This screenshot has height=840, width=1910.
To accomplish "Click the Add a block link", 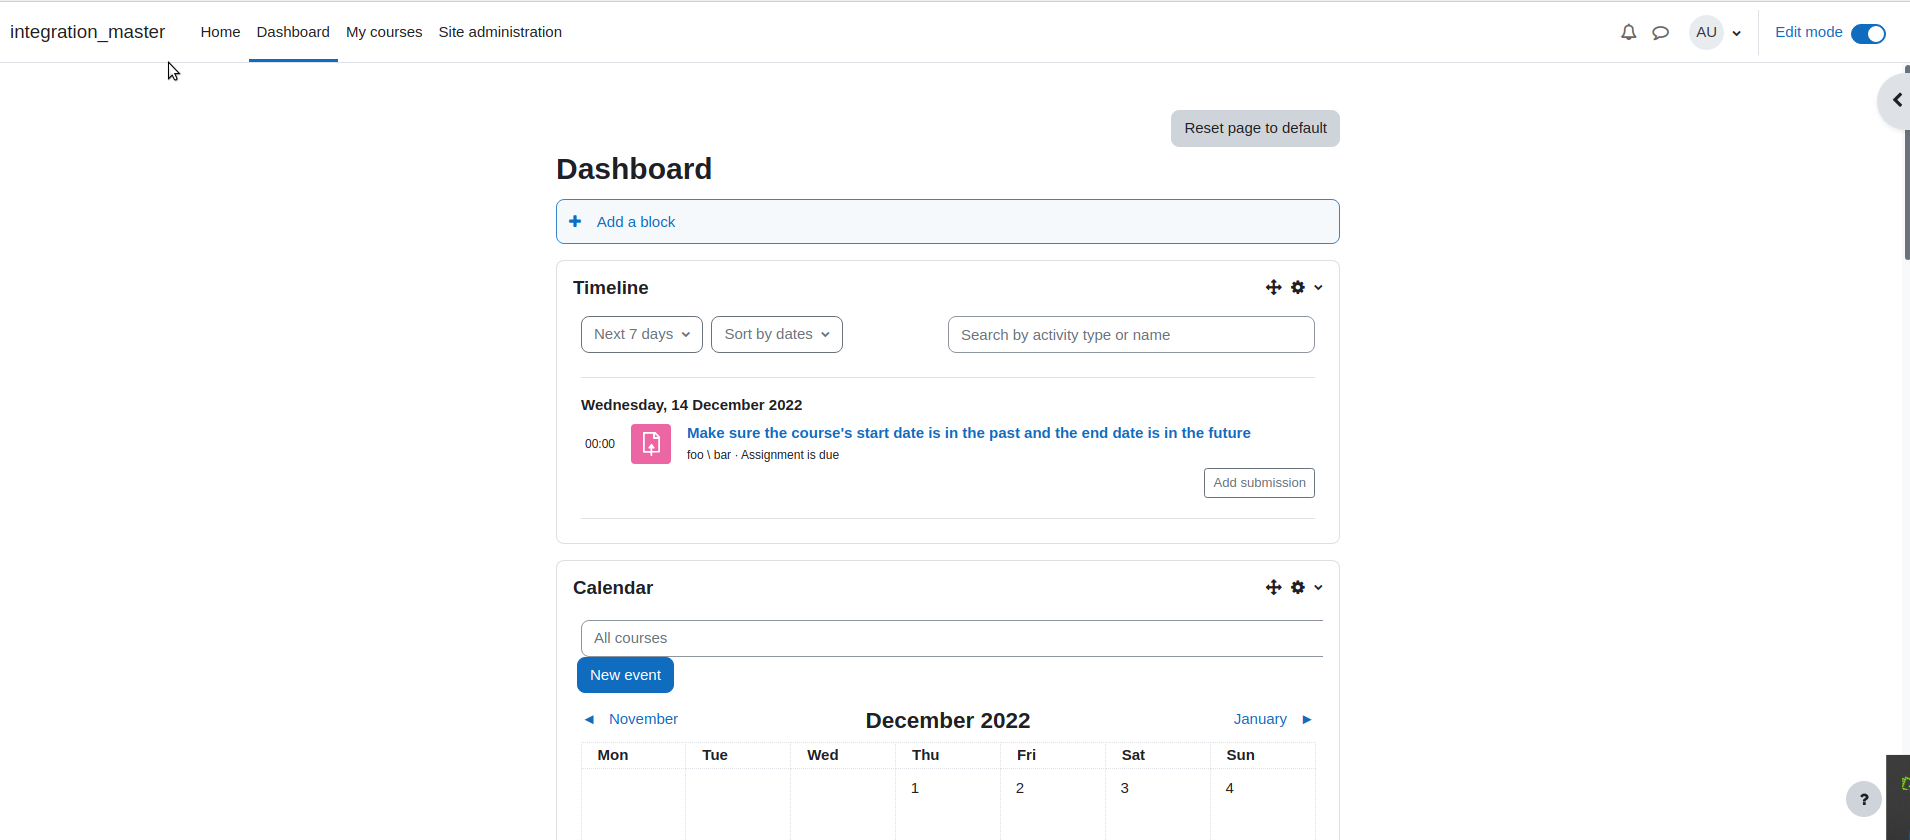I will pyautogui.click(x=636, y=222).
